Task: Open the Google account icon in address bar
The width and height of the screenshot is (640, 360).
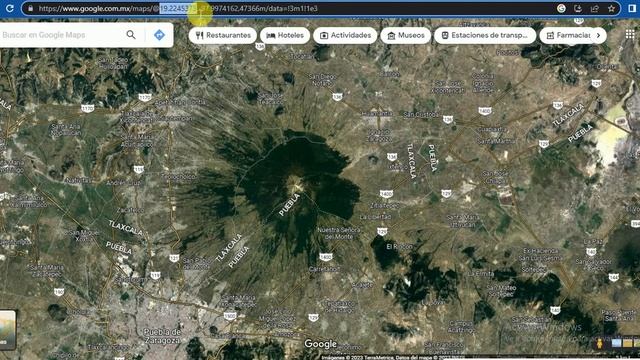Action: (561, 8)
